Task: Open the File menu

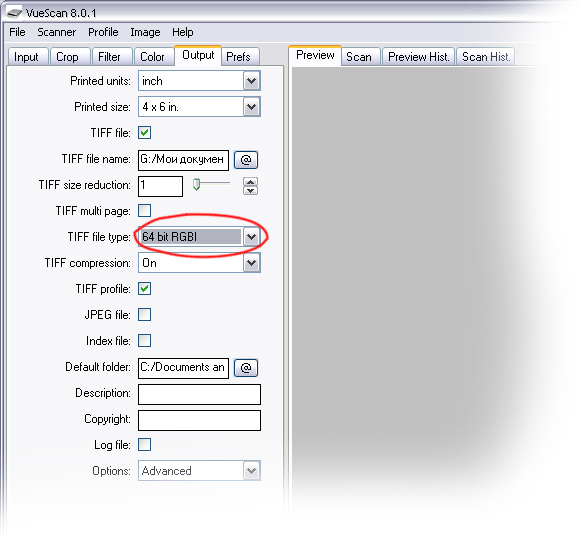Action: 17,32
